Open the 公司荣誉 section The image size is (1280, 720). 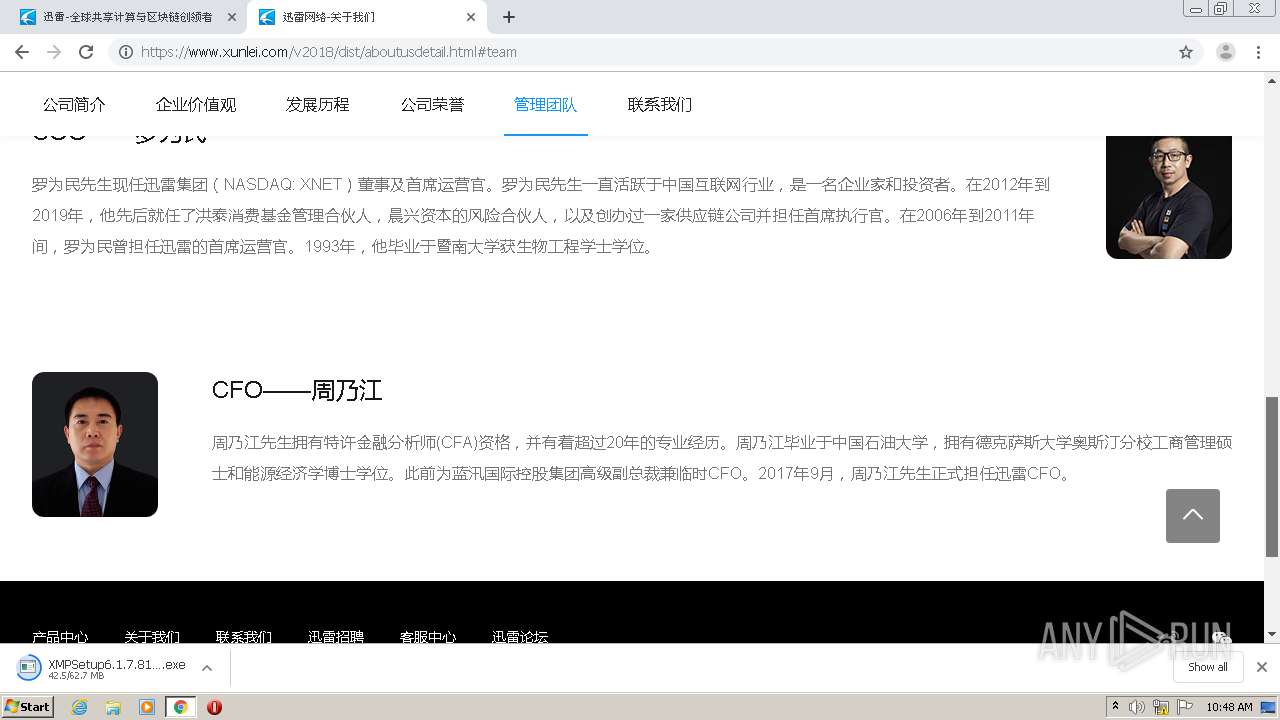coord(432,104)
